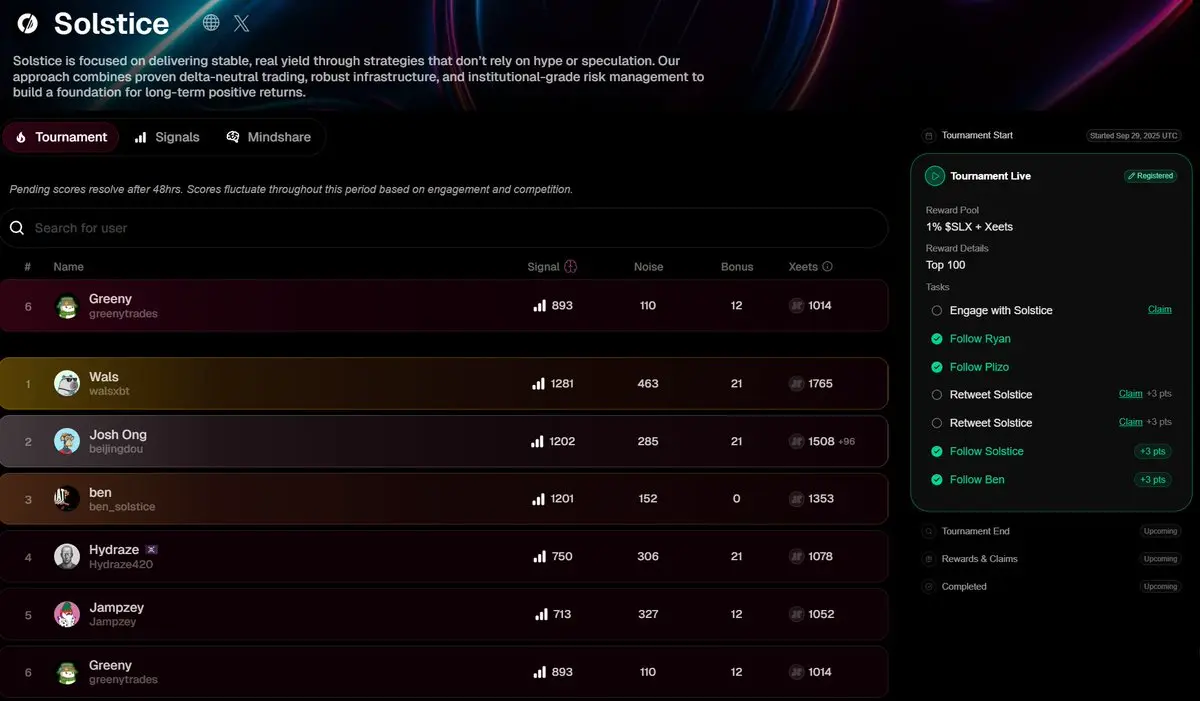This screenshot has width=1200, height=701.
Task: Click the magnifier icon in the search bar
Action: [x=17, y=228]
